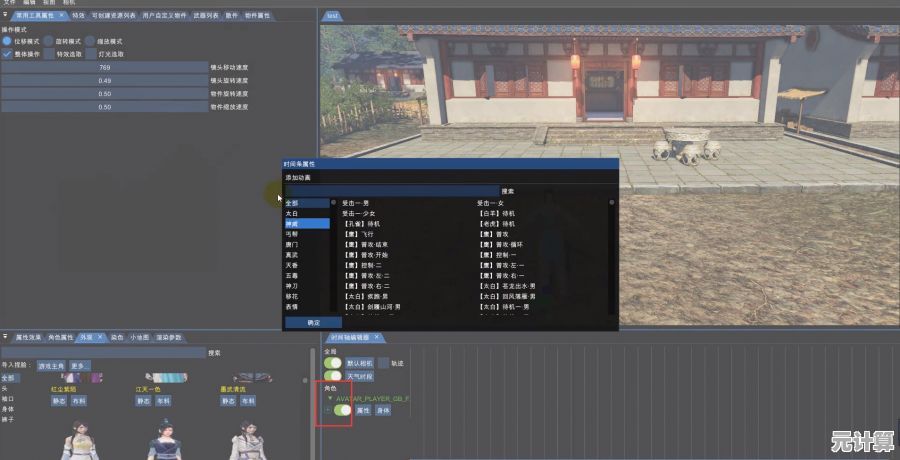Viewport: 900px width, 460px height.
Task: Select the 旋转模式 radio button
Action: tap(48, 41)
